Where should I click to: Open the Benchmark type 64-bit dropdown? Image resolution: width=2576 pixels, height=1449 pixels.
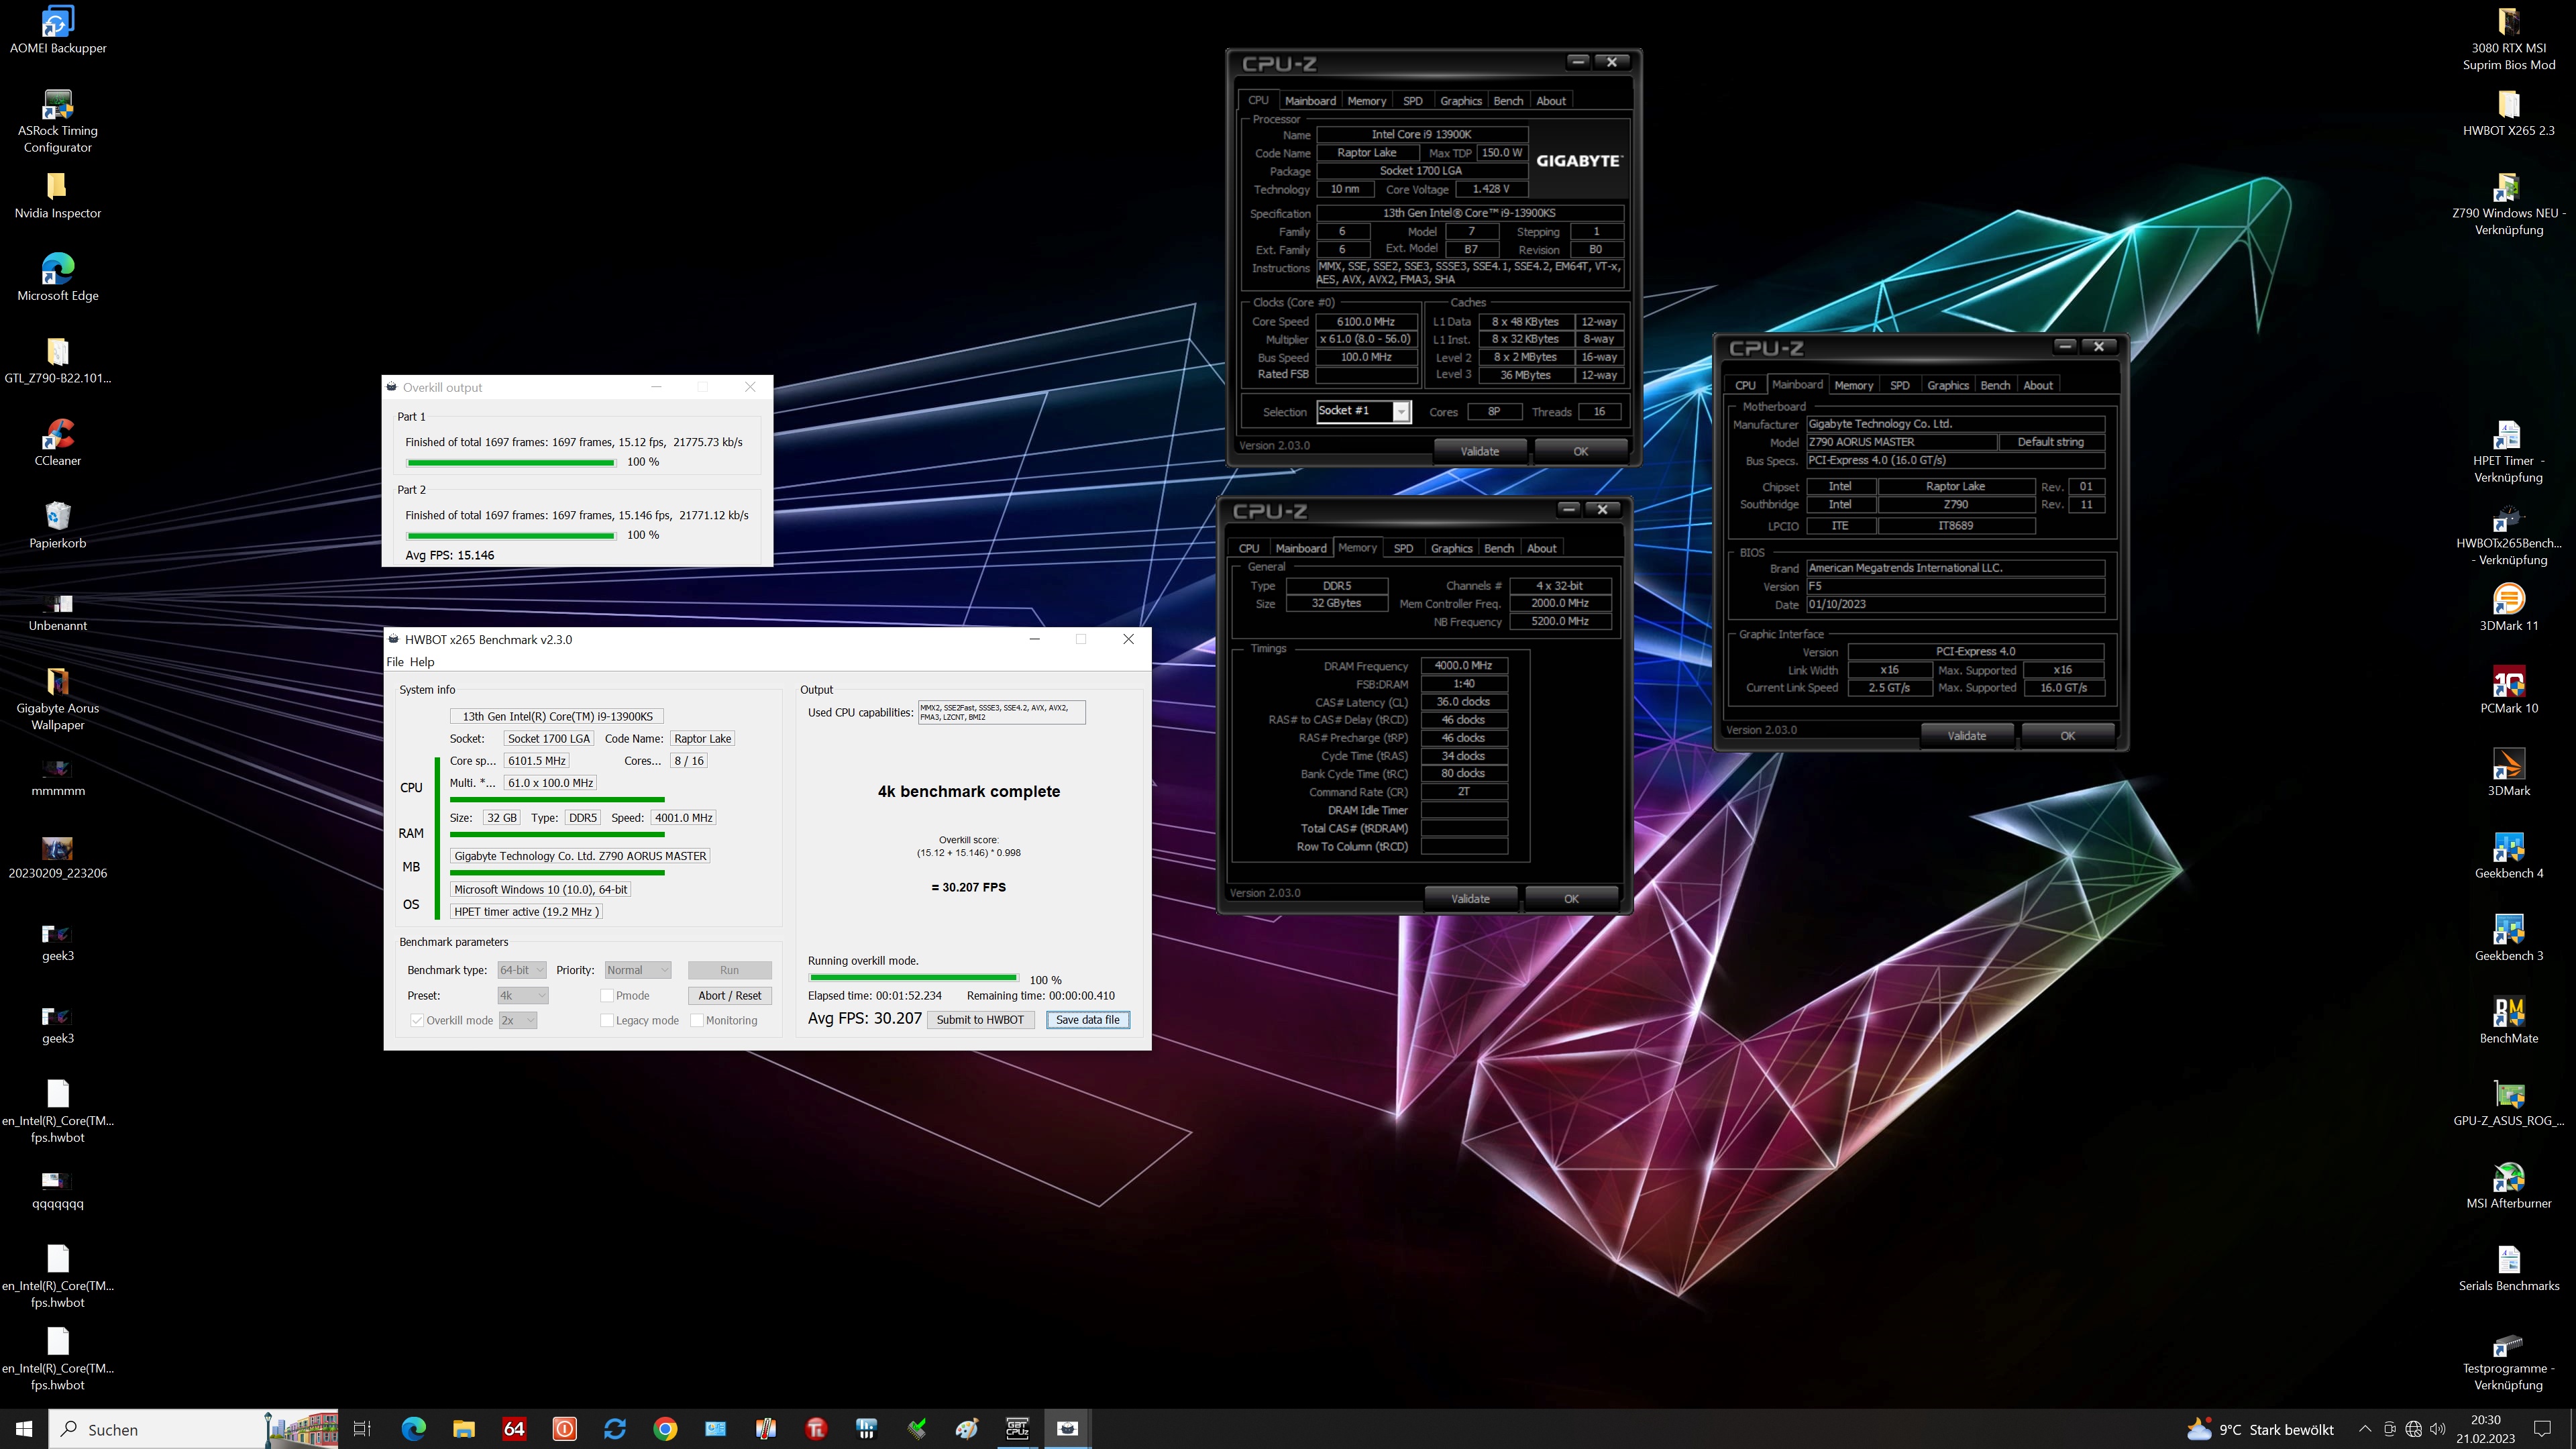[x=522, y=970]
